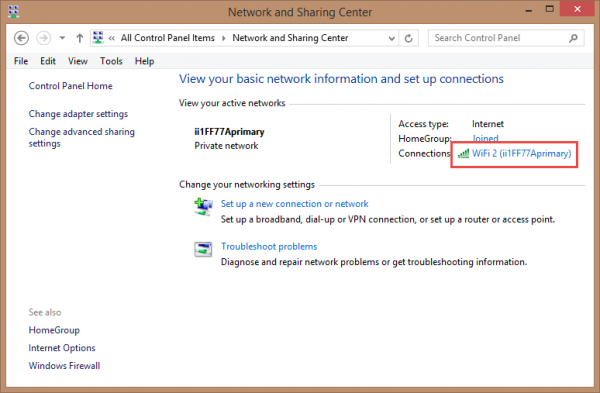
Task: Open Internet Options under See also
Action: (x=62, y=348)
